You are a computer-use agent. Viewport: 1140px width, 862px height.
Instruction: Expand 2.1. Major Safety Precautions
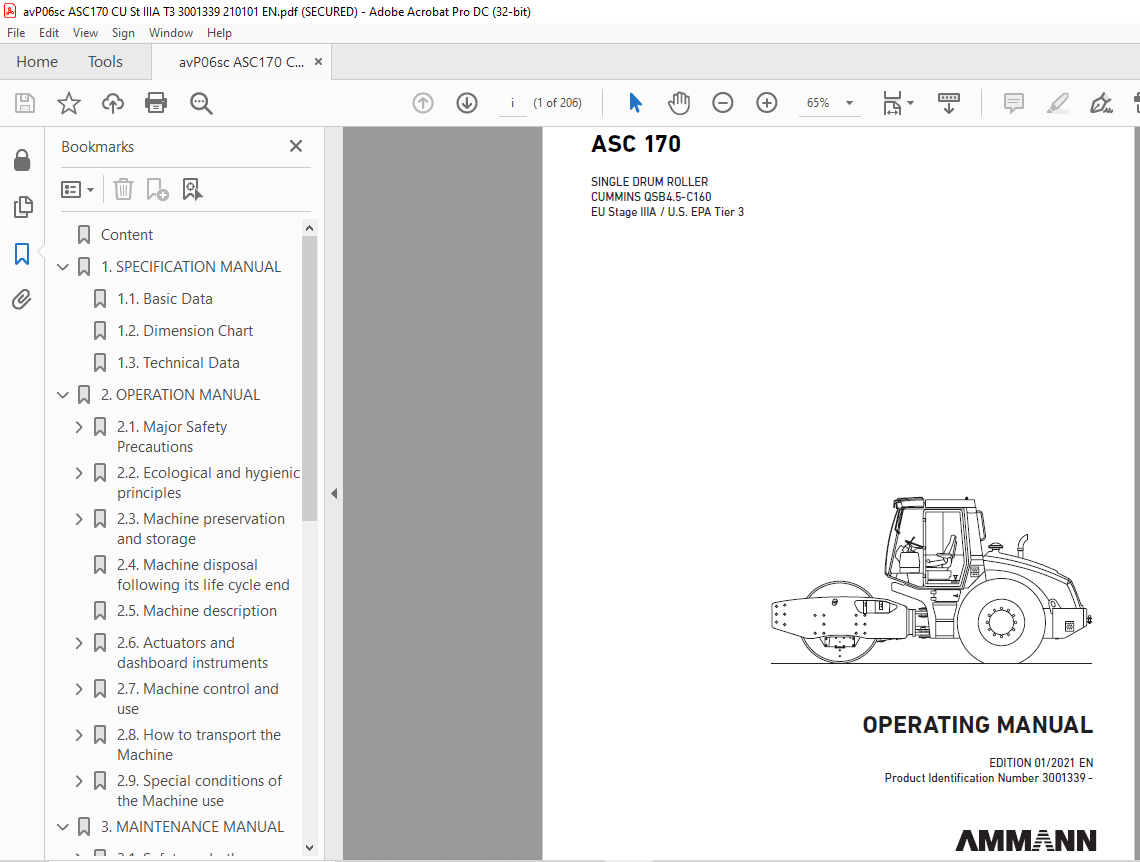[79, 427]
